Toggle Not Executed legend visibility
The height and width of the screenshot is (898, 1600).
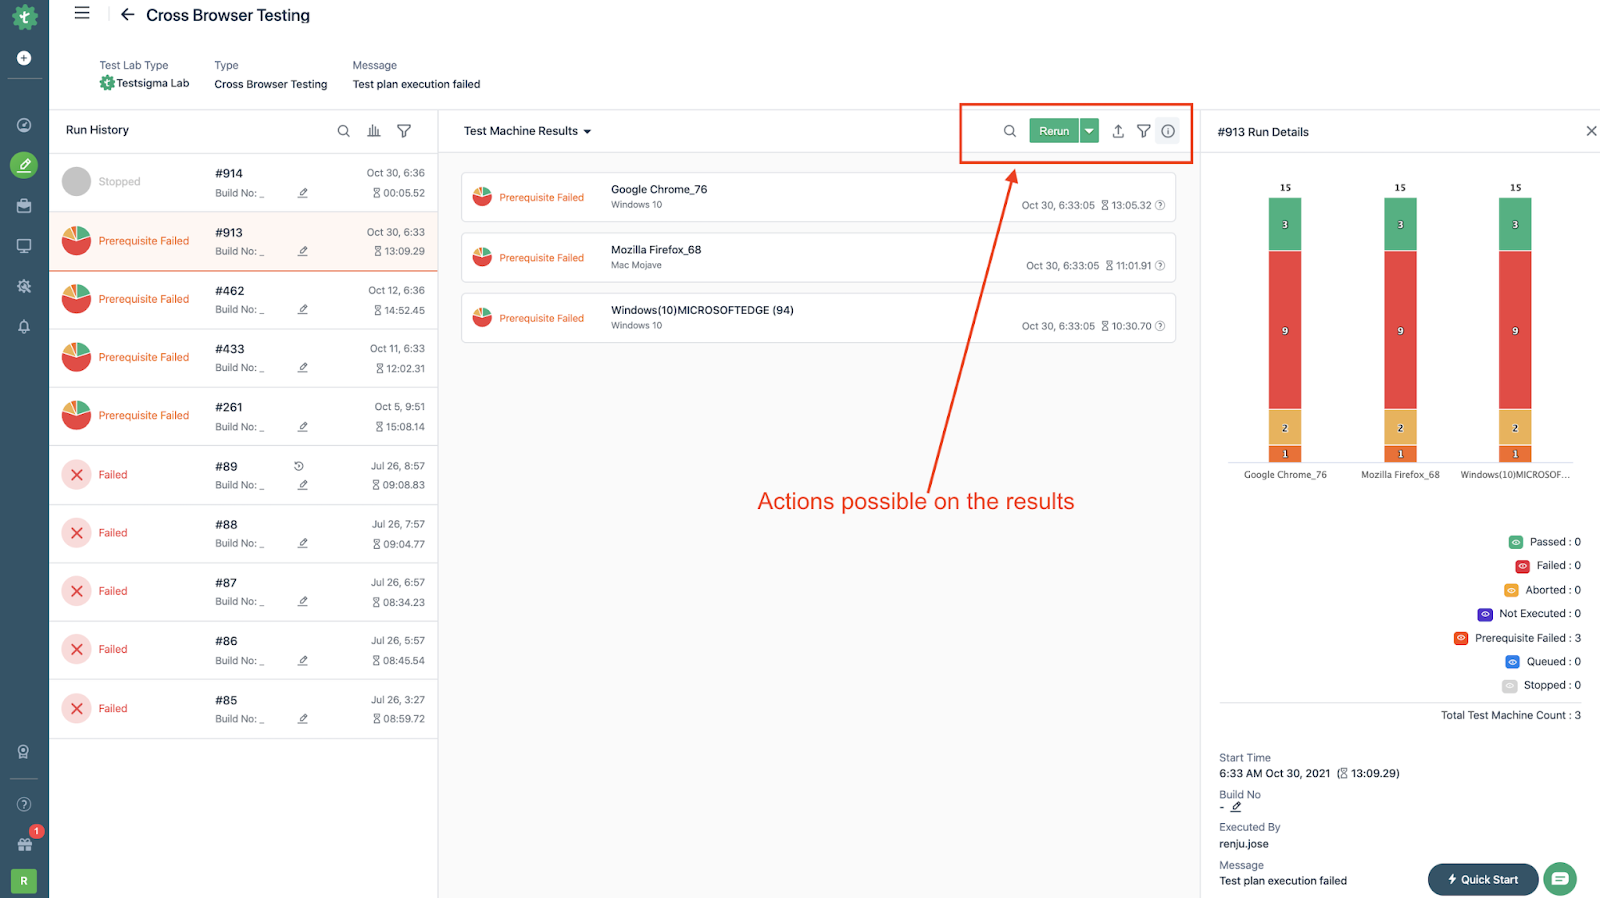tap(1485, 614)
